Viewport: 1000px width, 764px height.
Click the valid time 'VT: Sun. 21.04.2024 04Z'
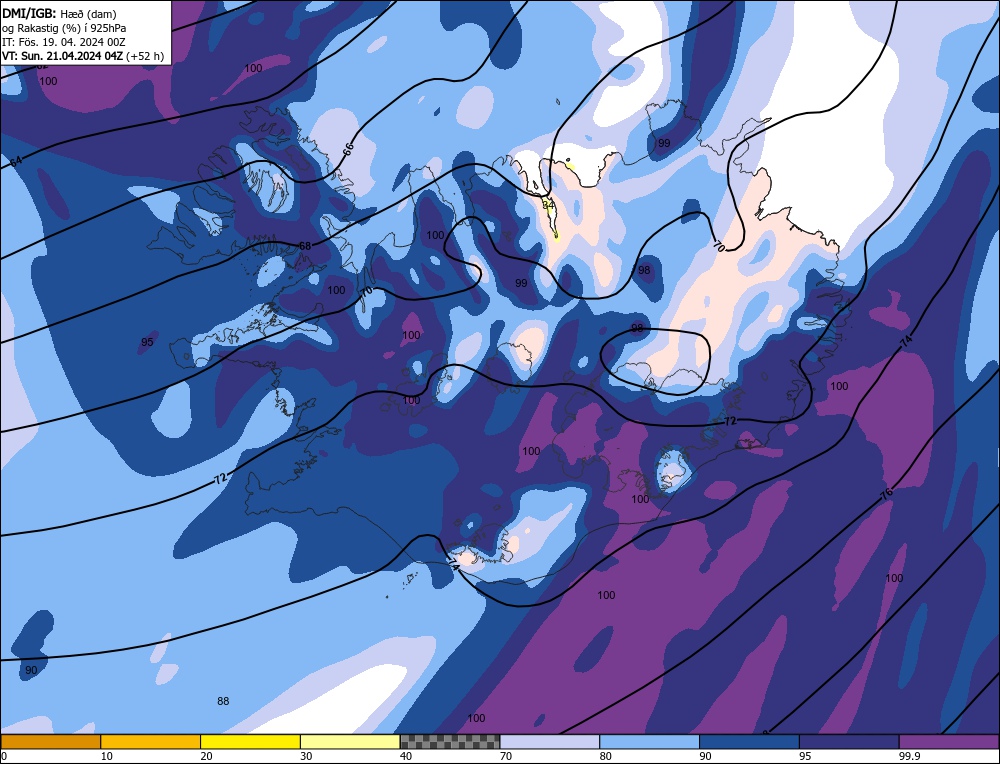tap(62, 56)
